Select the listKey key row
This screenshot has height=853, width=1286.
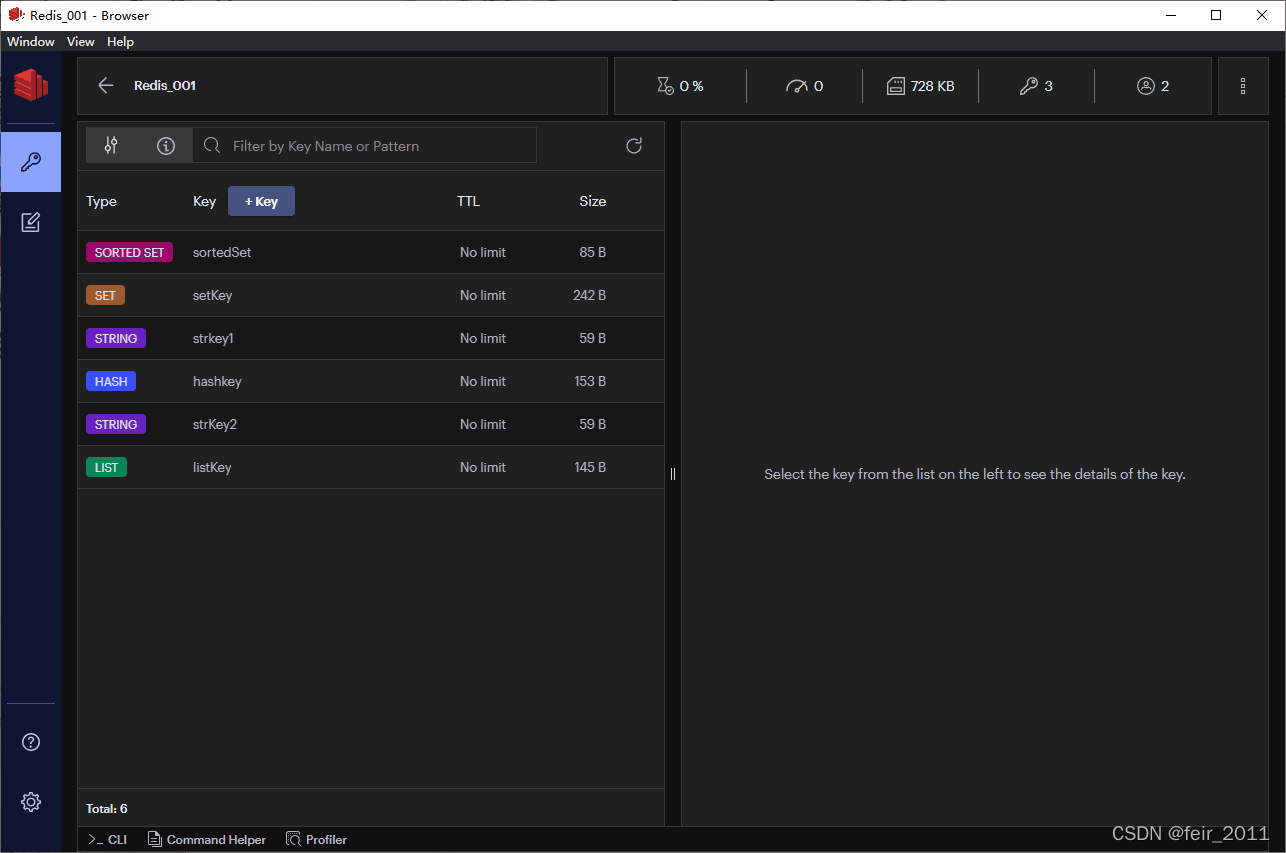[x=371, y=467]
